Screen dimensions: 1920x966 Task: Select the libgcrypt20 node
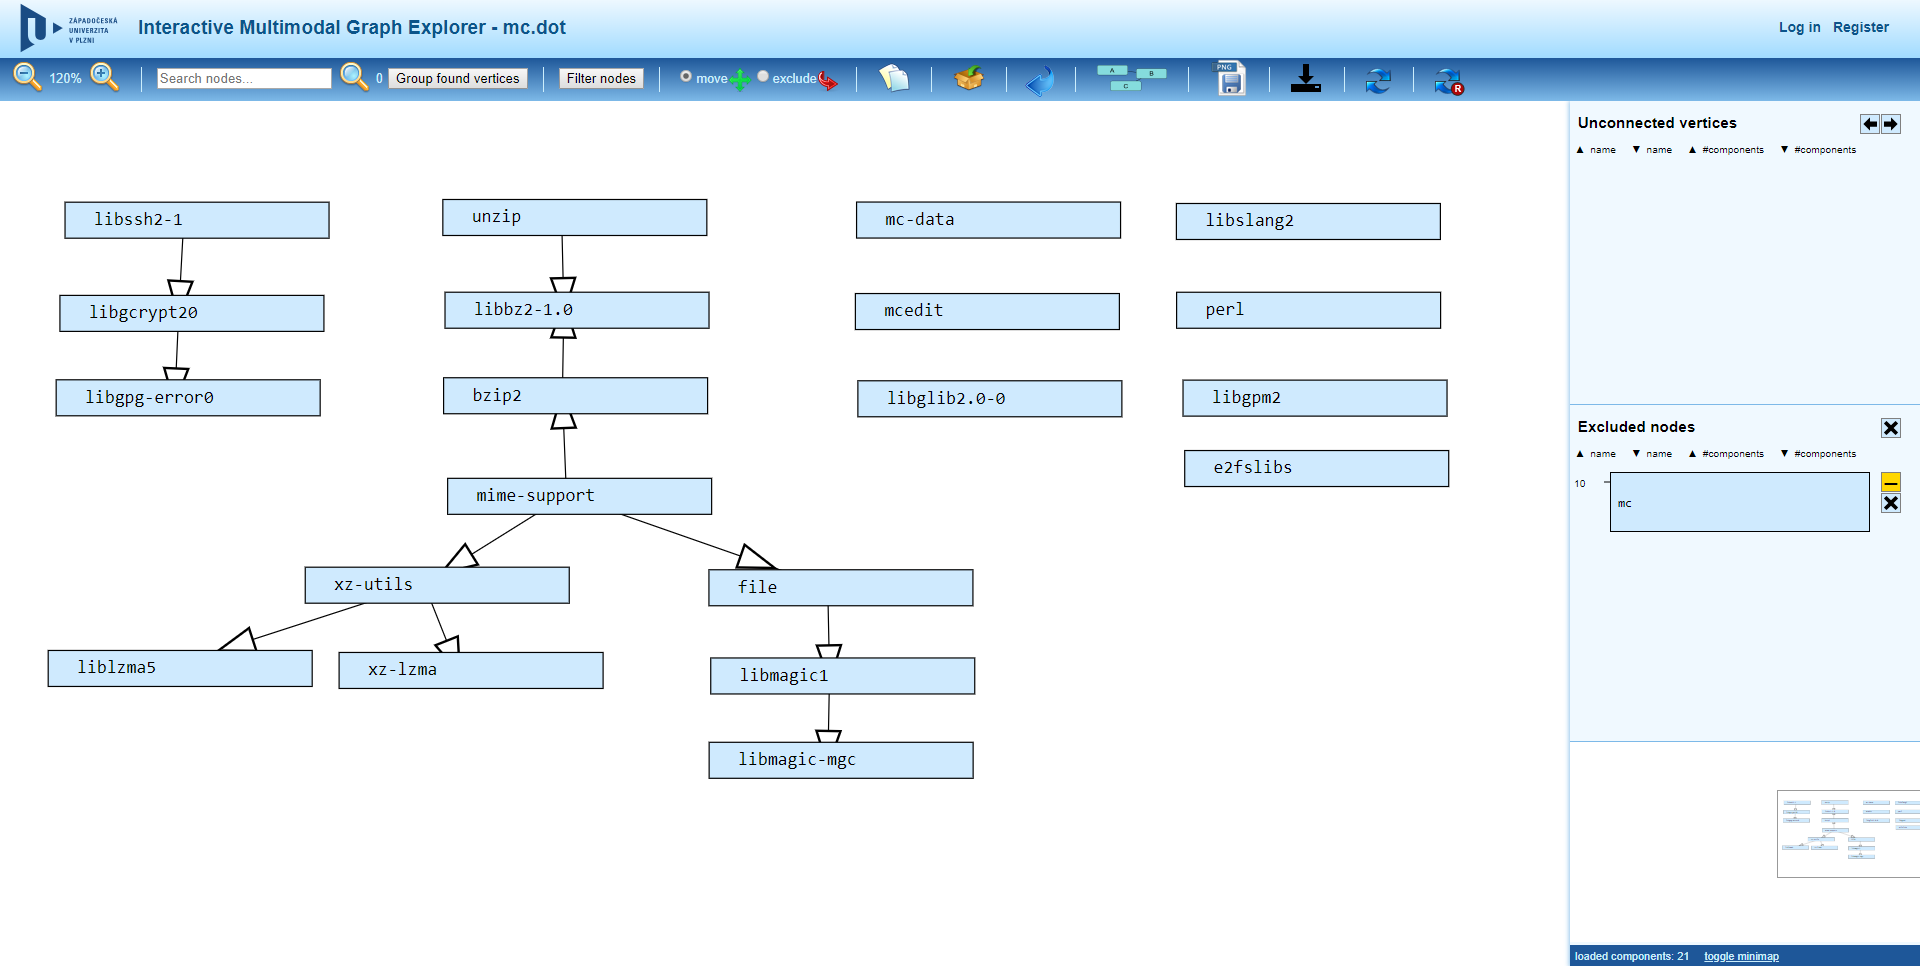pyautogui.click(x=192, y=313)
